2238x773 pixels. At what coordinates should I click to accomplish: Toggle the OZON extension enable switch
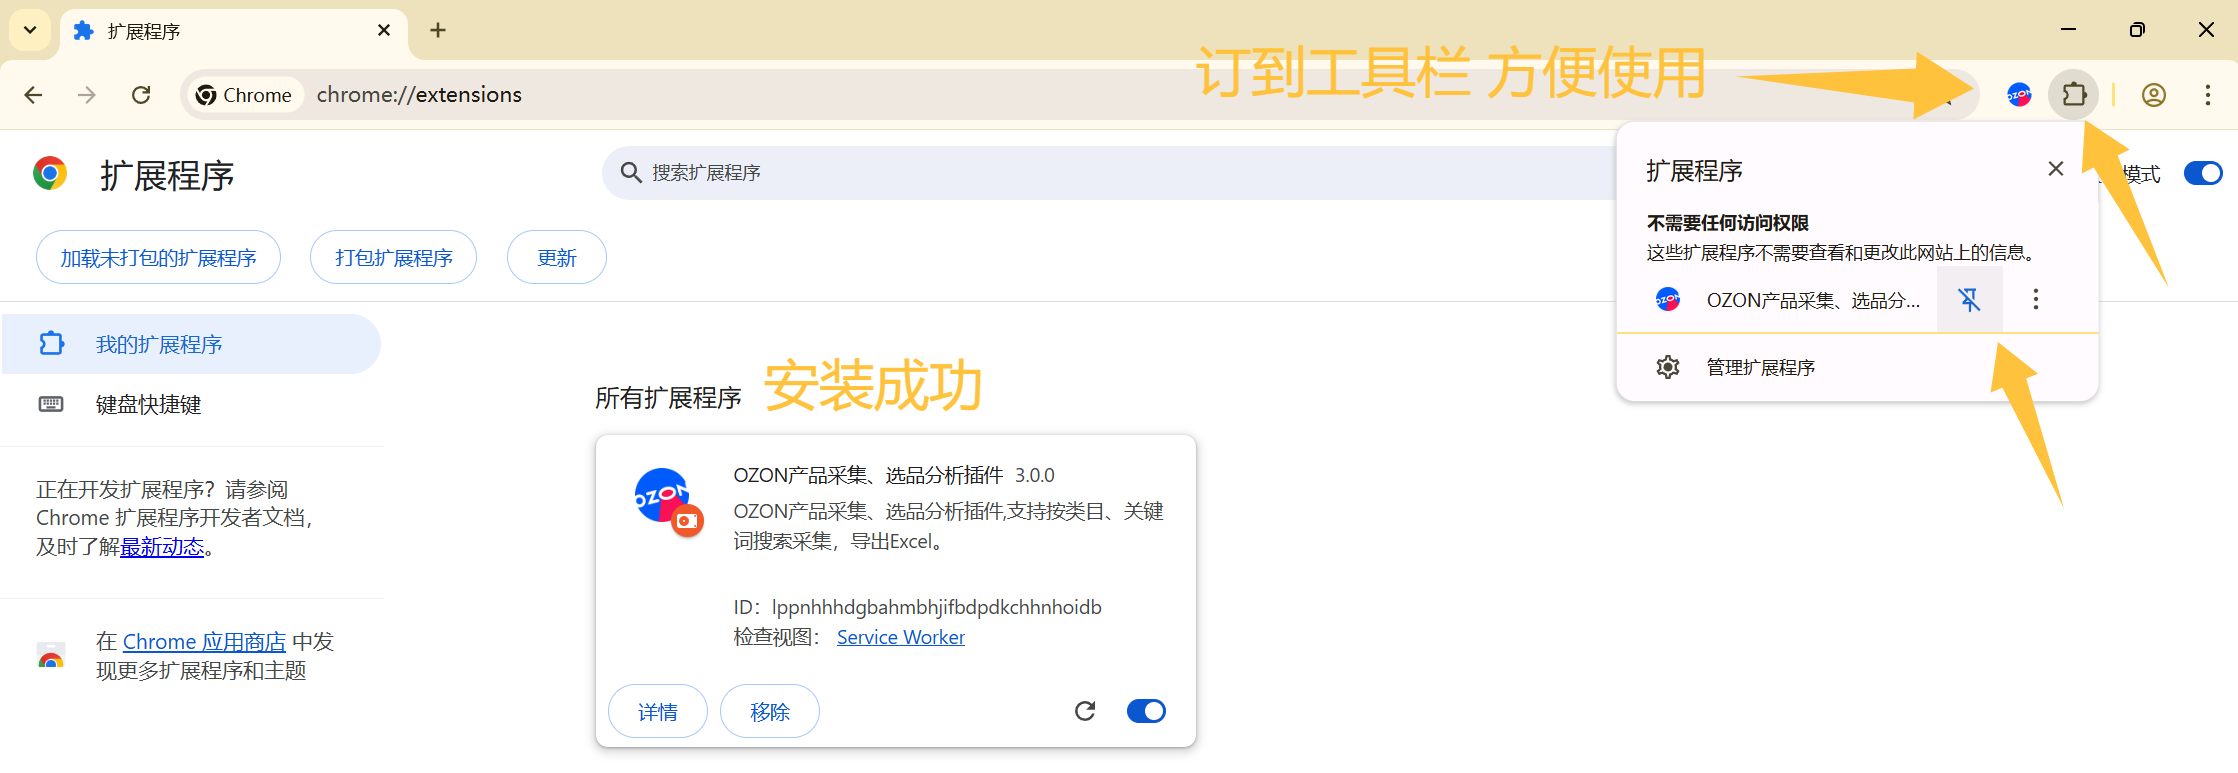pos(1146,711)
